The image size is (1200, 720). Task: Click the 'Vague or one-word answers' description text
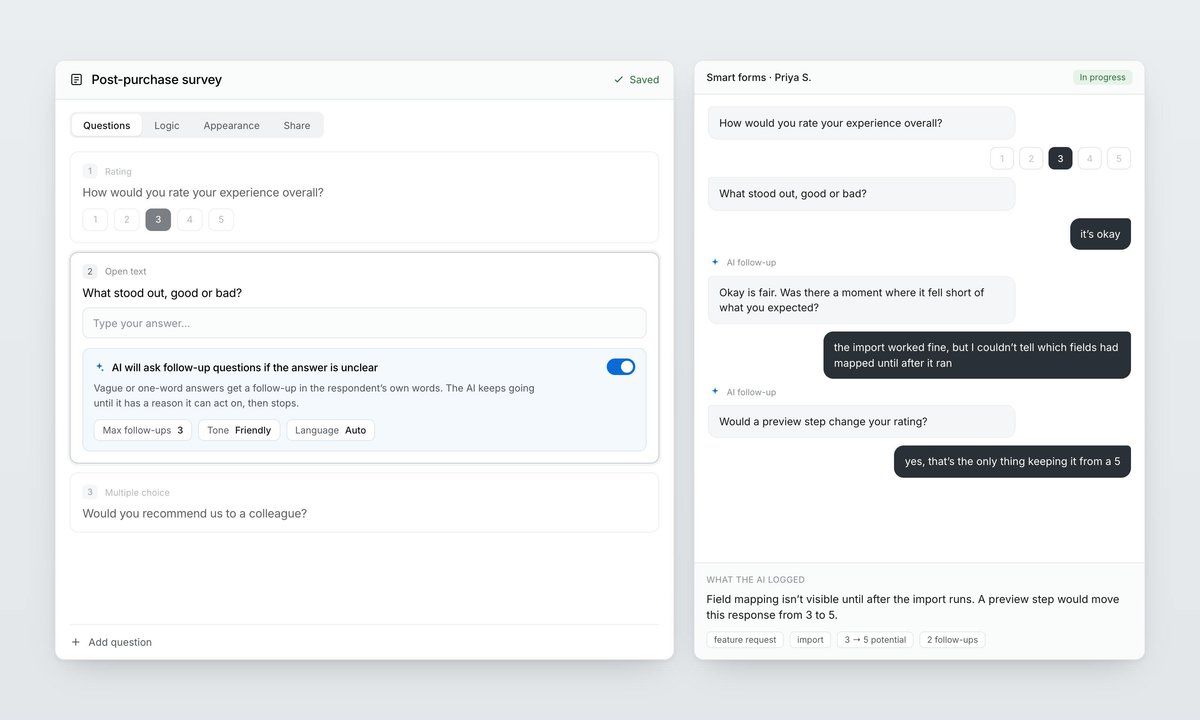(314, 395)
